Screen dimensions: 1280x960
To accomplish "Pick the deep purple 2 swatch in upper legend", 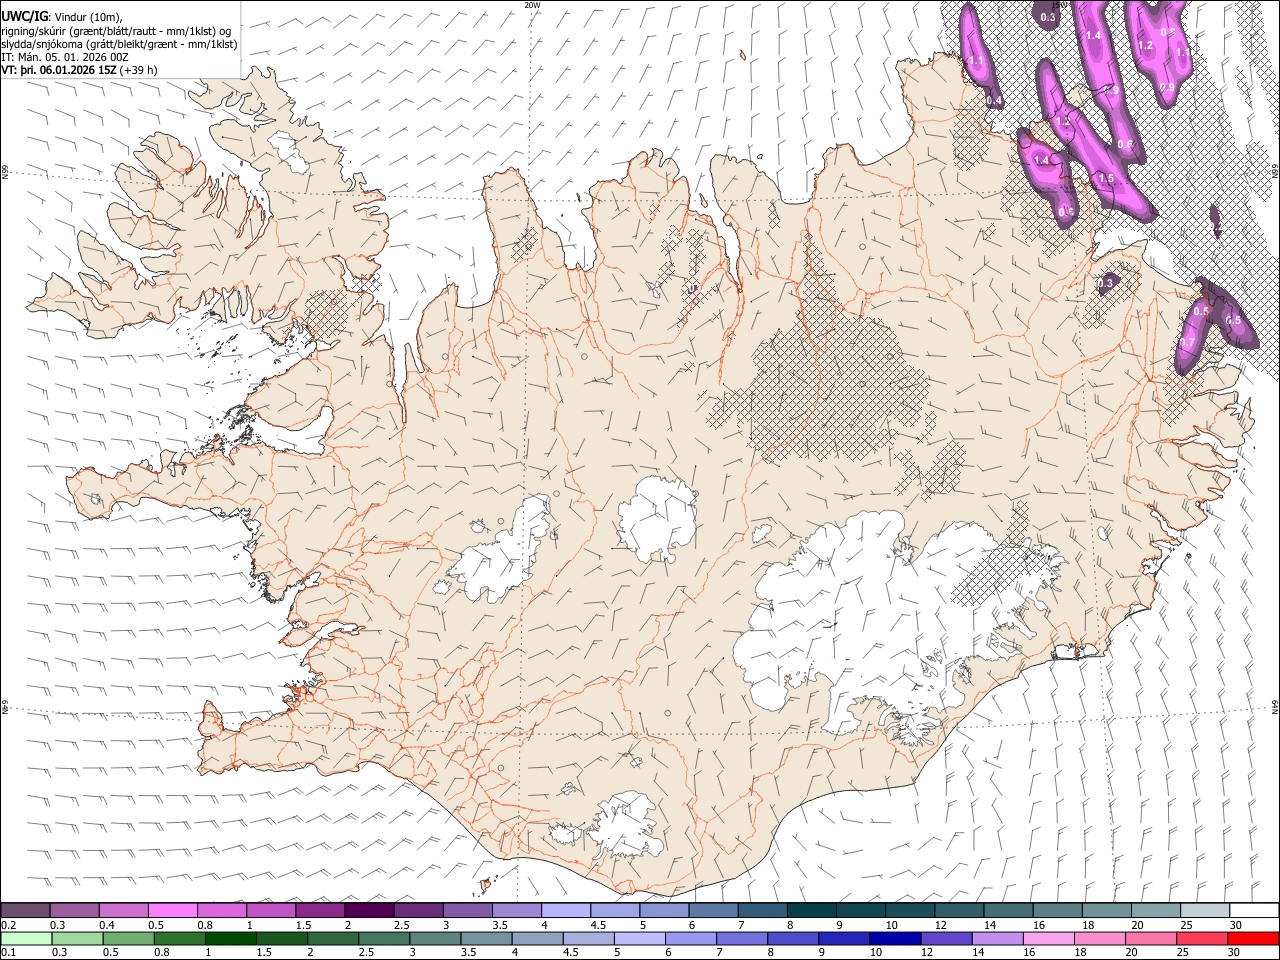I will point(369,910).
